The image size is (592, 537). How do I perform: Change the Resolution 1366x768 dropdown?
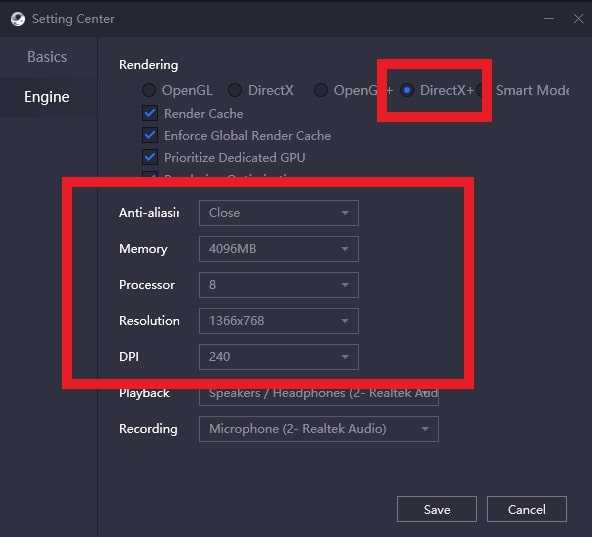(x=279, y=321)
